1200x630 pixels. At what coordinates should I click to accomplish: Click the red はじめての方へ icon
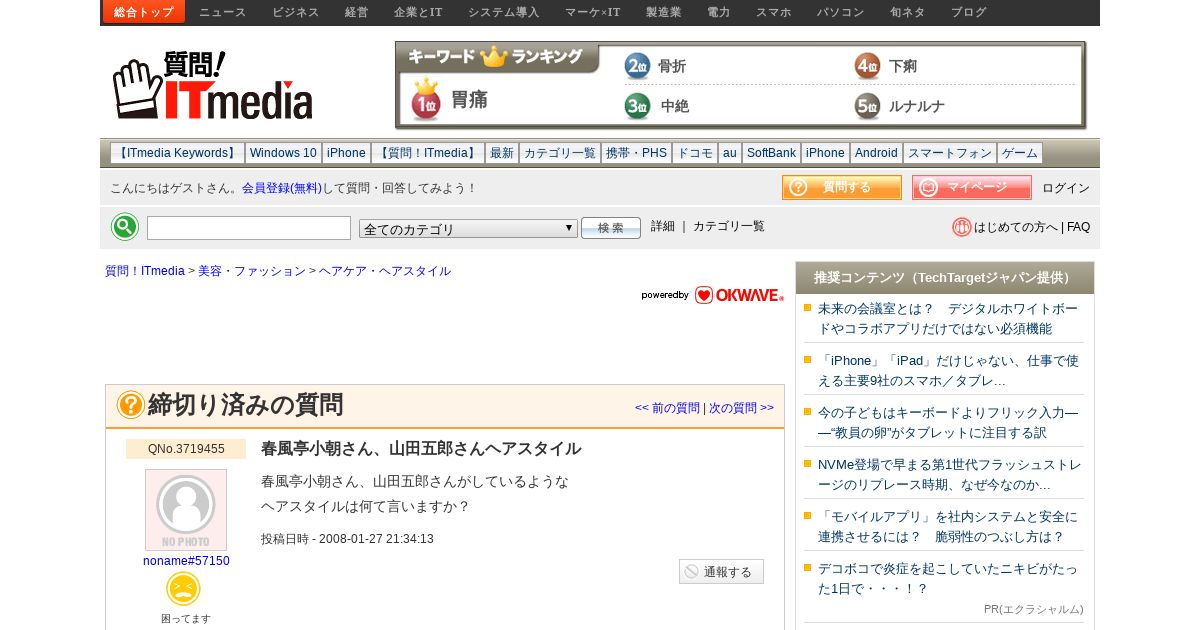pyautogui.click(x=962, y=227)
